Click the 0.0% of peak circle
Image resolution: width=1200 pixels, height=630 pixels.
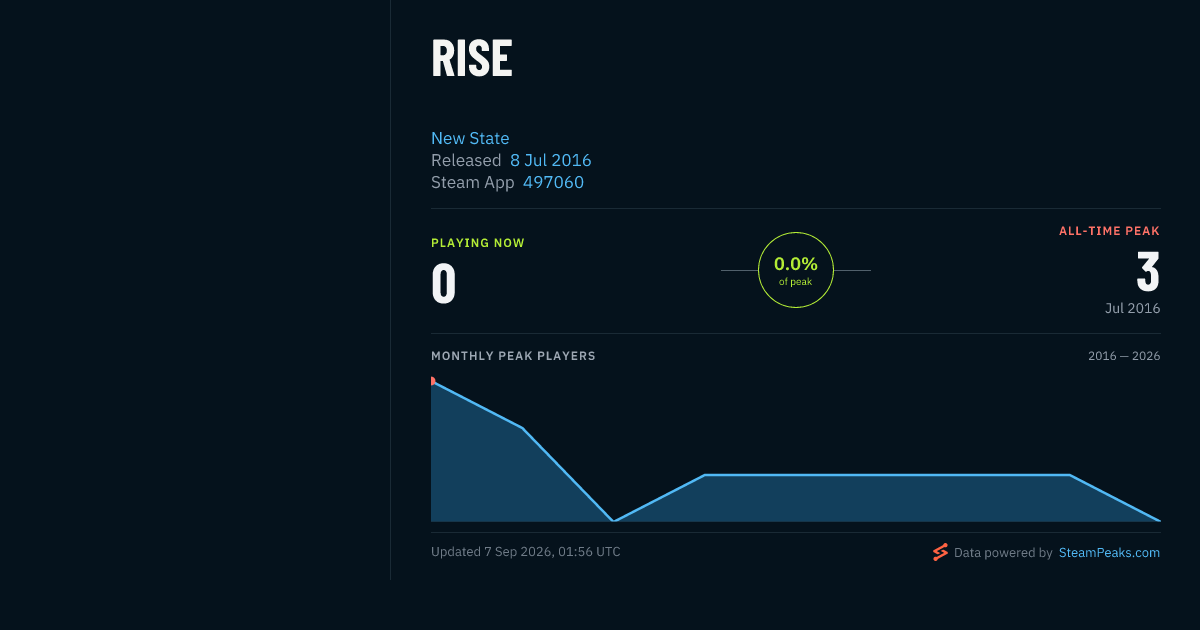[x=796, y=270]
